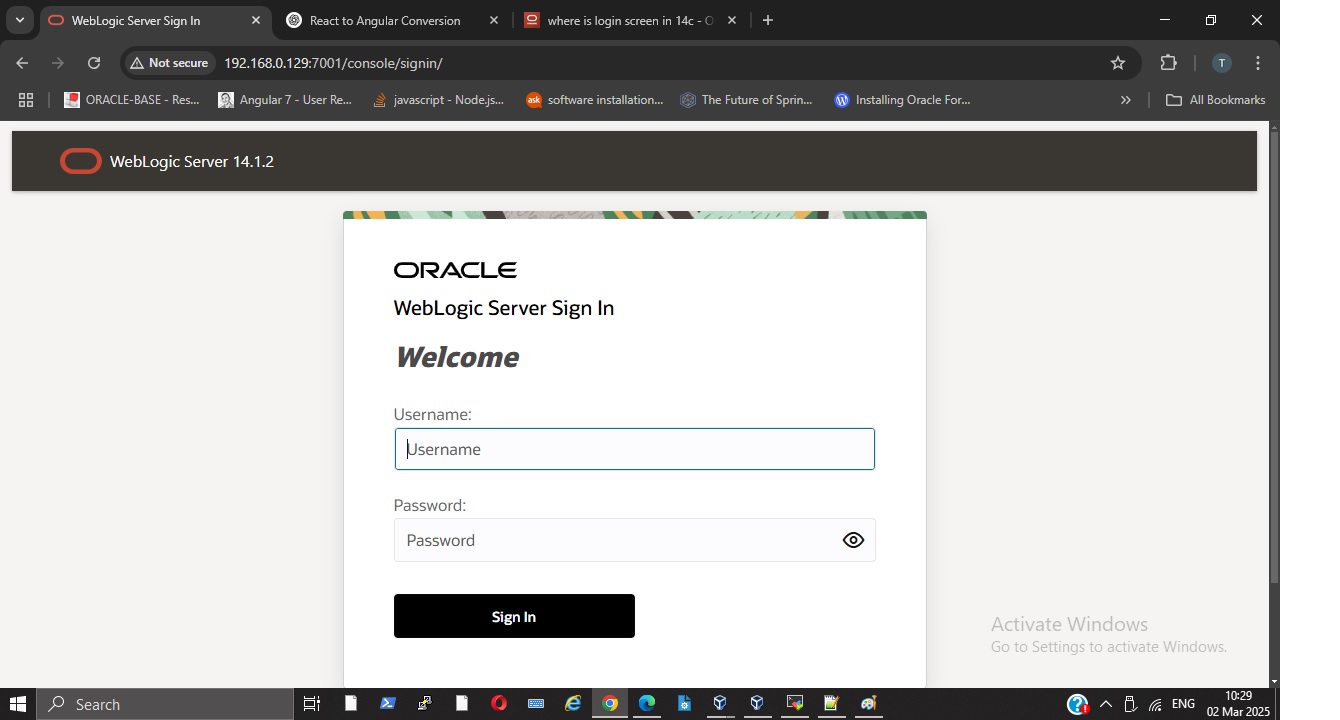Go back to previous page
The height and width of the screenshot is (720, 1340).
[x=22, y=63]
